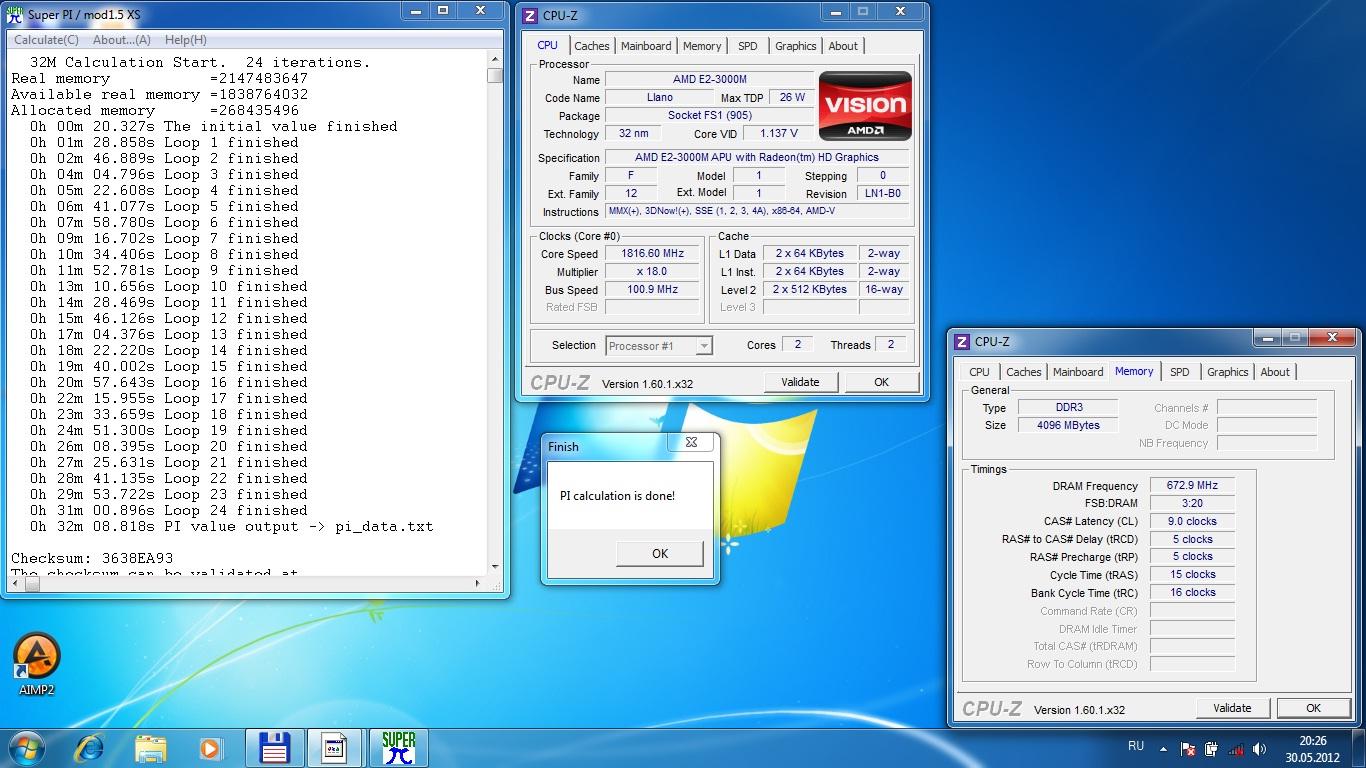Switch to Mainboard tab in top CPU-Z window

tap(646, 46)
